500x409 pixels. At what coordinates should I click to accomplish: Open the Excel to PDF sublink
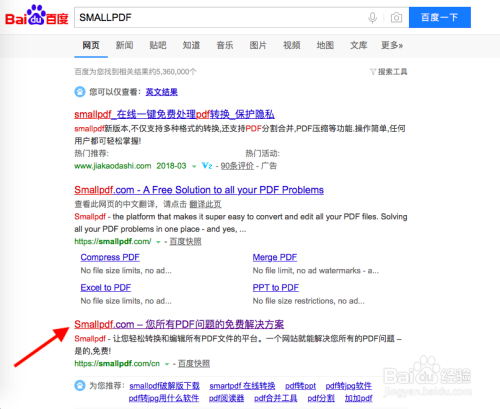click(106, 288)
